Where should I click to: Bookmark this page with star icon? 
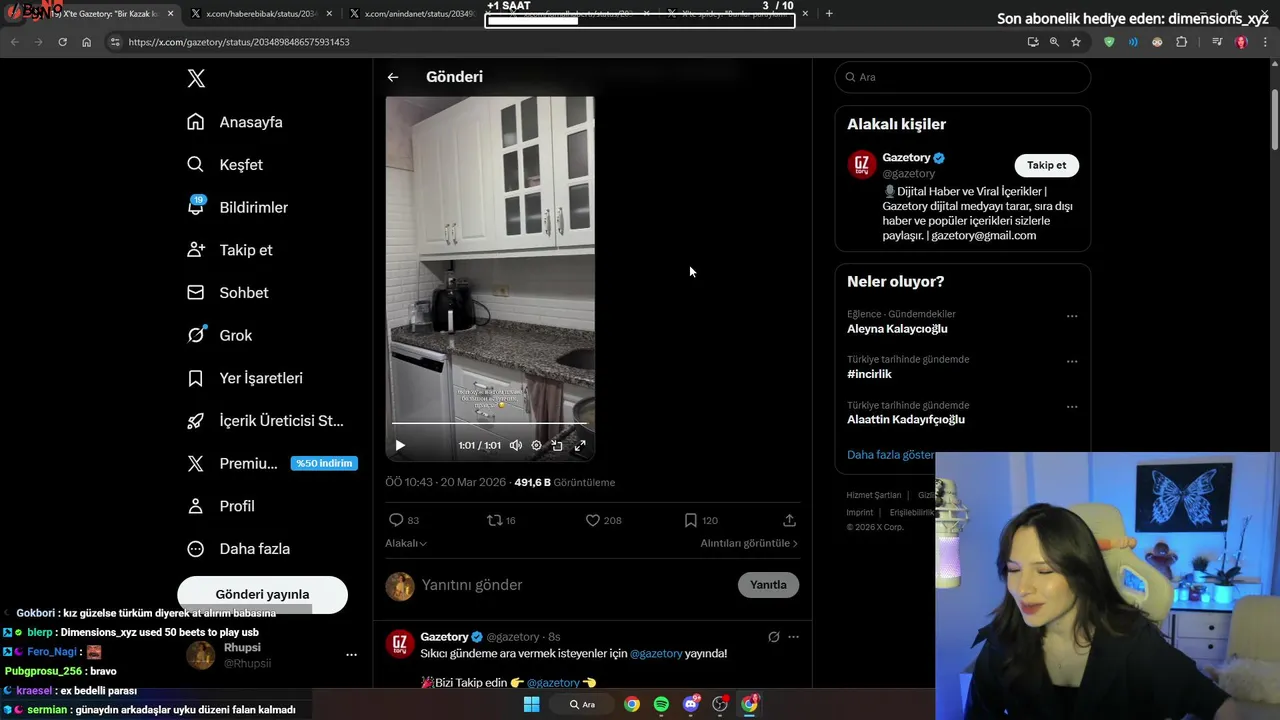coord(1076,42)
